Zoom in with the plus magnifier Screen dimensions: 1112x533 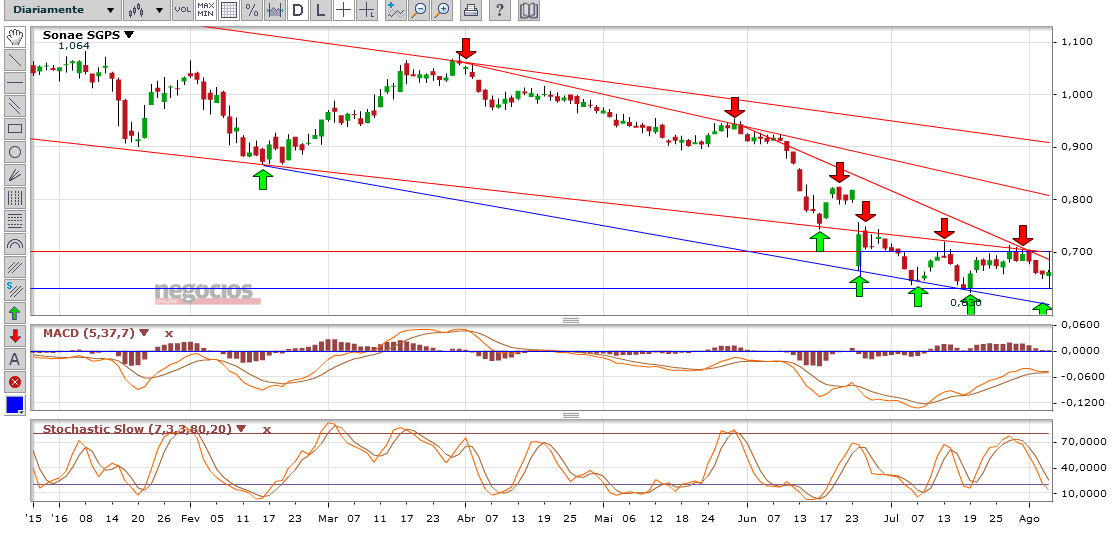(442, 10)
